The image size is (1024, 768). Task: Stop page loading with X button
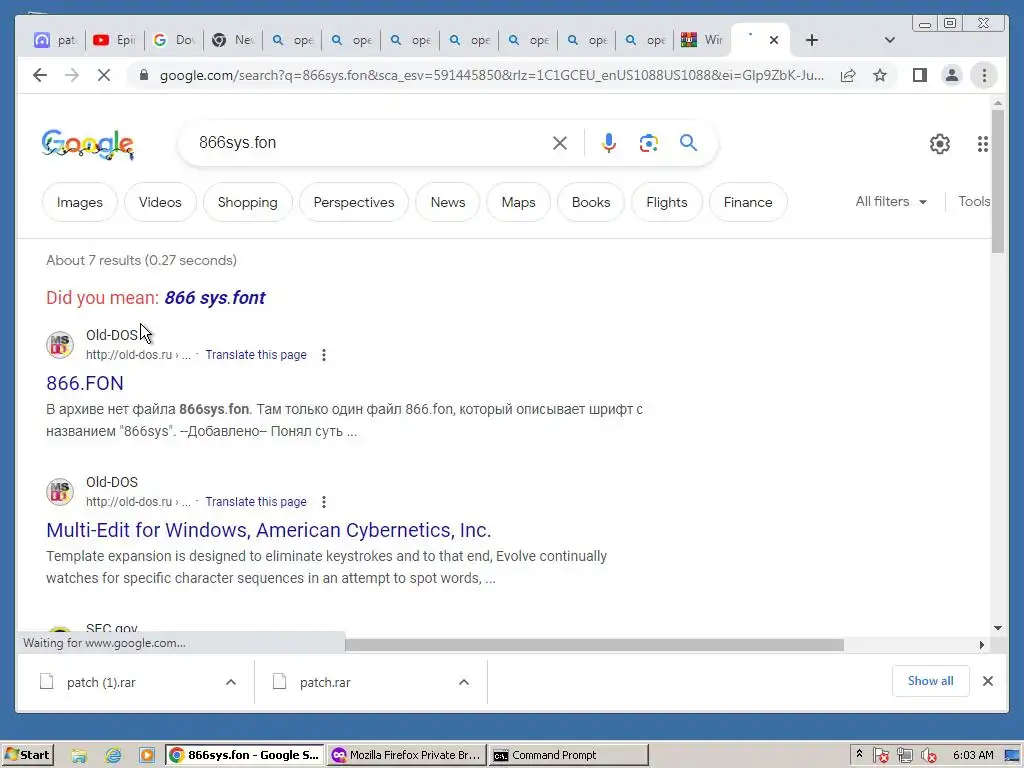click(x=104, y=75)
